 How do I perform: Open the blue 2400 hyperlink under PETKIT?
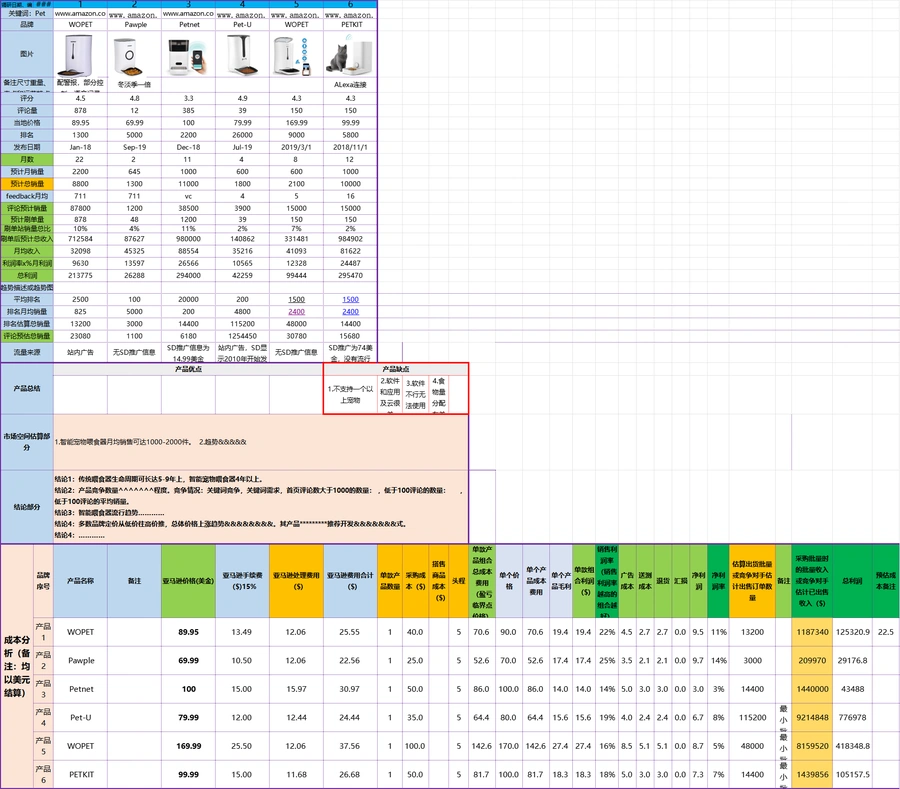click(351, 312)
